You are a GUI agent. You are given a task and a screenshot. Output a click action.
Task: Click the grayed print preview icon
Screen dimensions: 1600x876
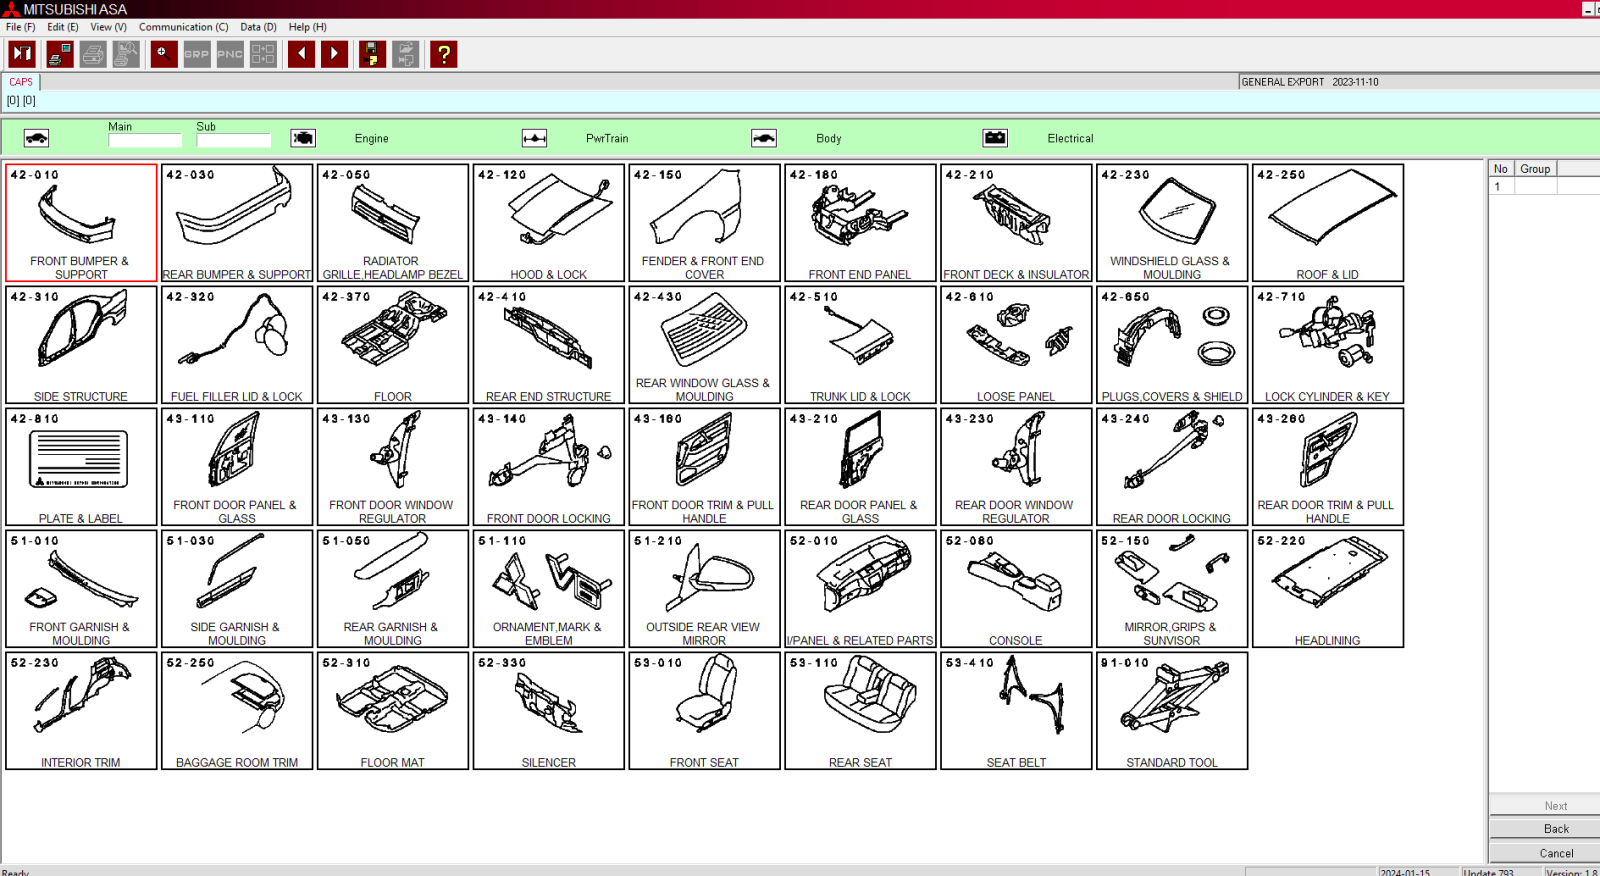pyautogui.click(x=126, y=54)
